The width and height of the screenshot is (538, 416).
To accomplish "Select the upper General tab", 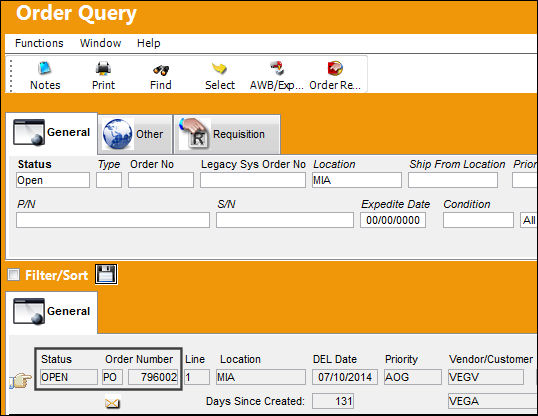I will point(51,132).
